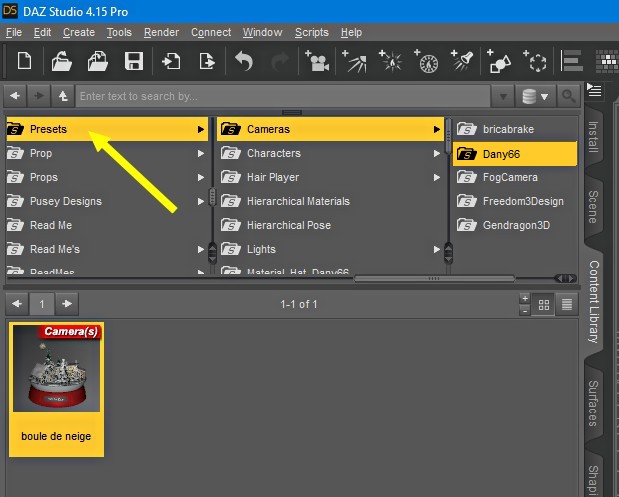This screenshot has height=497, width=619.
Task: Select the boule de neige camera thumbnail
Action: (56, 389)
